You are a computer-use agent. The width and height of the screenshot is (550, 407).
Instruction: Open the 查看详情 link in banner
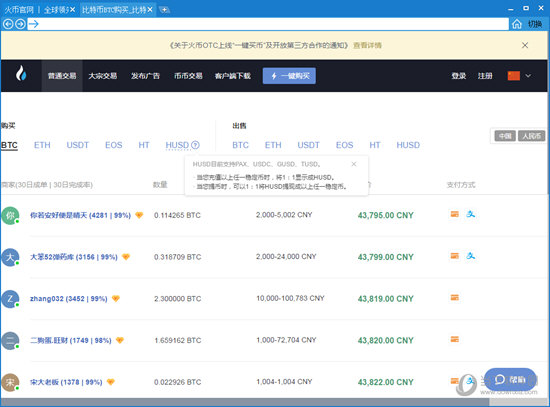[x=367, y=45]
